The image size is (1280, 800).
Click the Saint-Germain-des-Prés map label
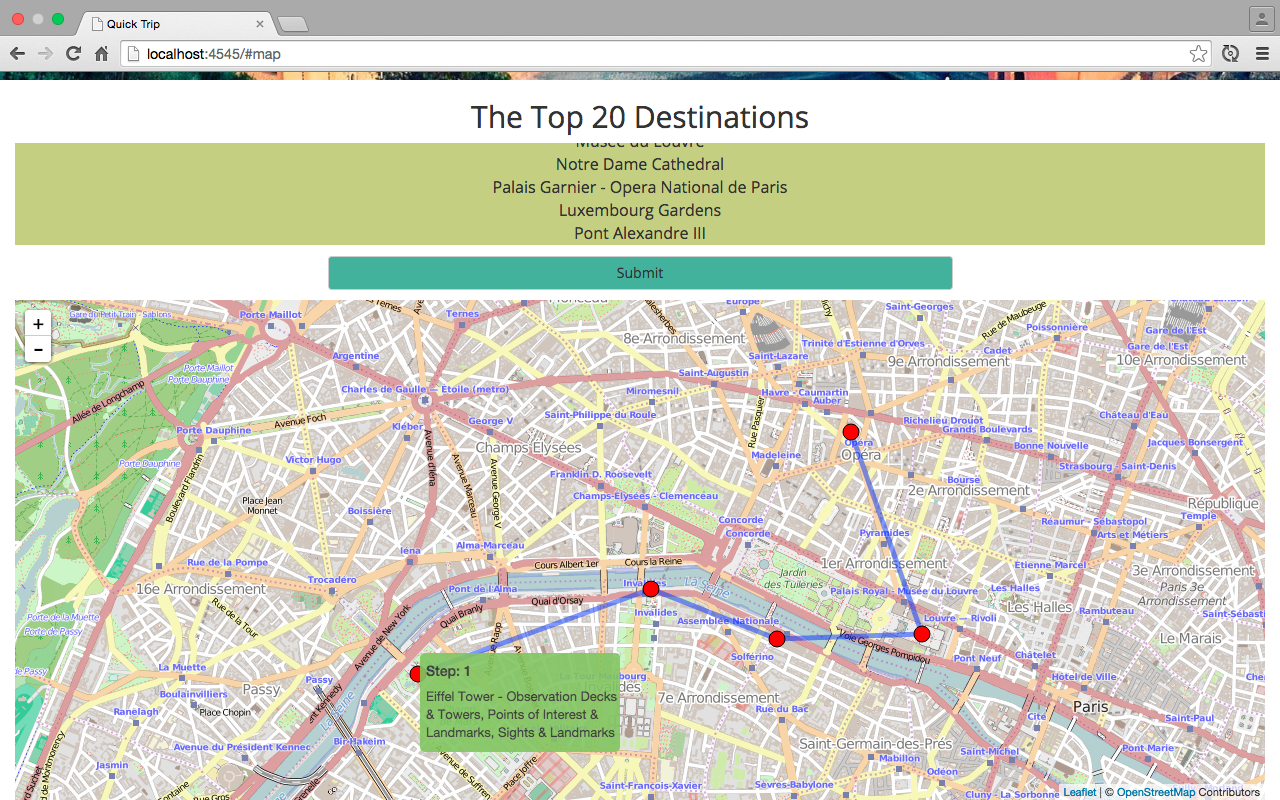coord(875,743)
